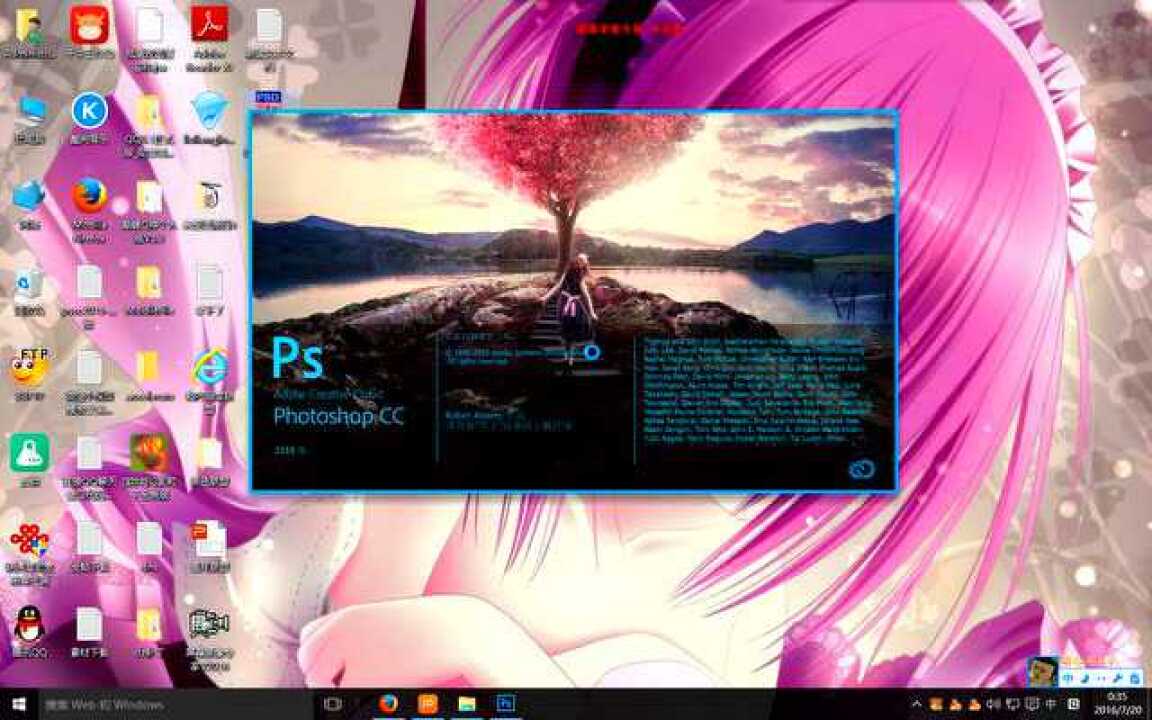Open the QQ penguin desktop icon
Screen dimensions: 1152x720
click(29, 624)
